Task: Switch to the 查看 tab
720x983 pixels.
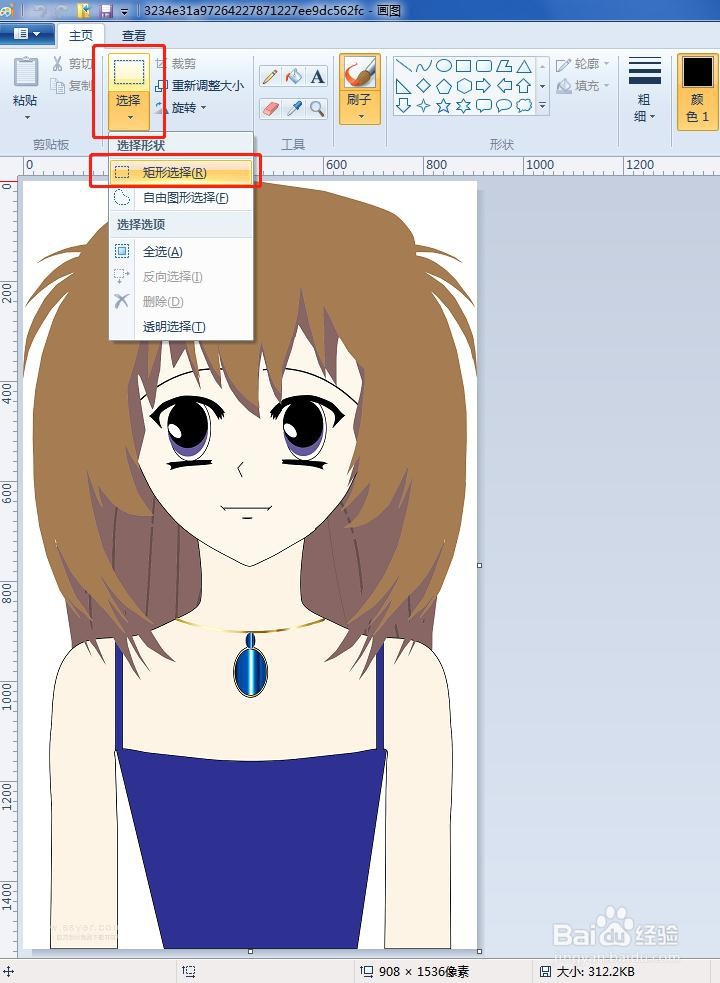Action: coord(134,36)
